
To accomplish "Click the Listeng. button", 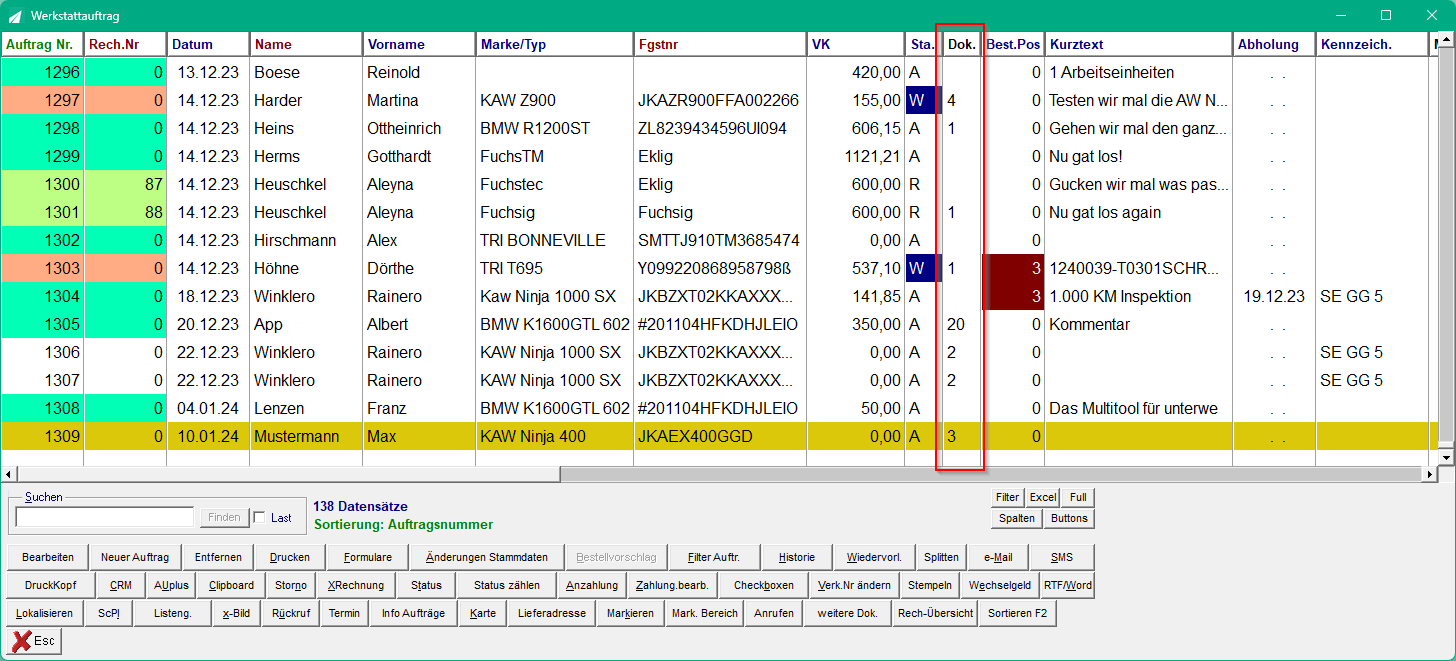I will coord(172,613).
